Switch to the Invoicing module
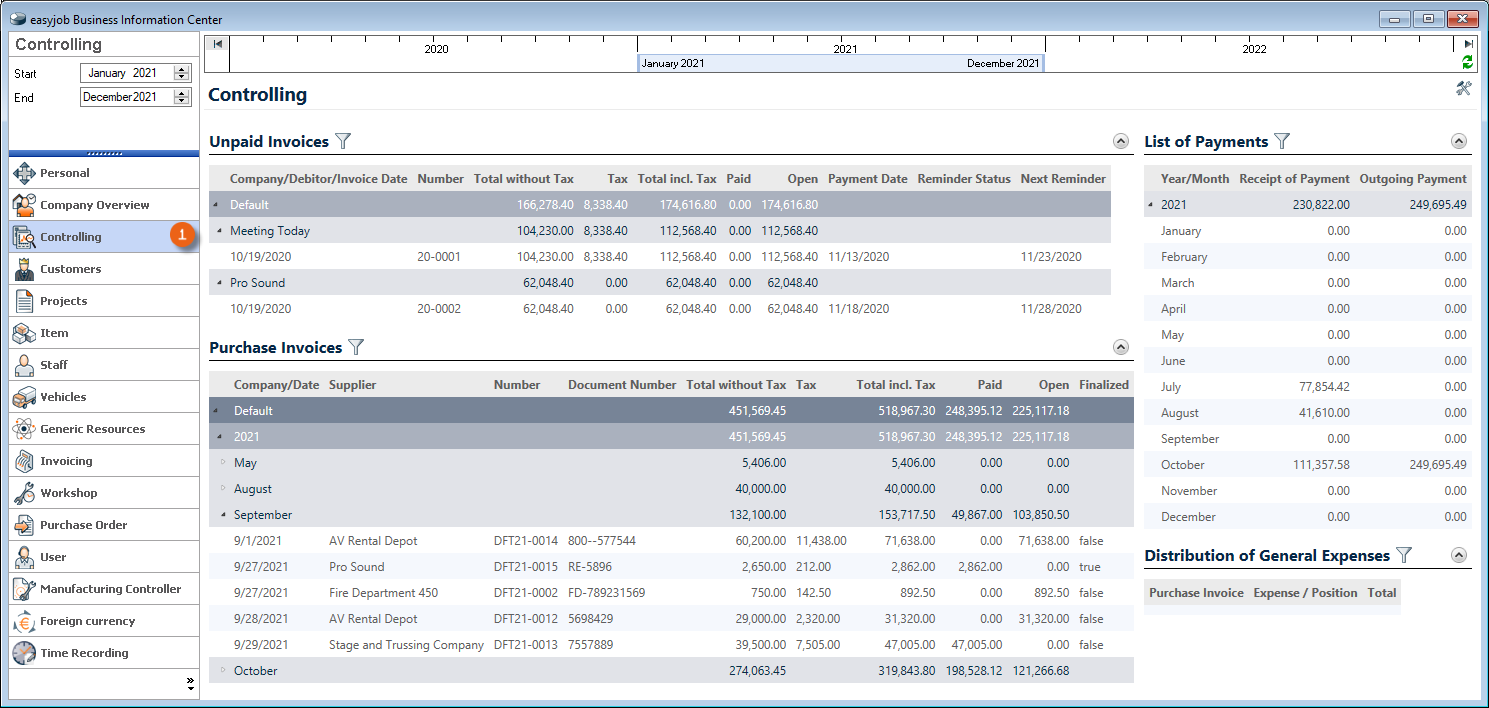The height and width of the screenshot is (708, 1489). [x=66, y=461]
